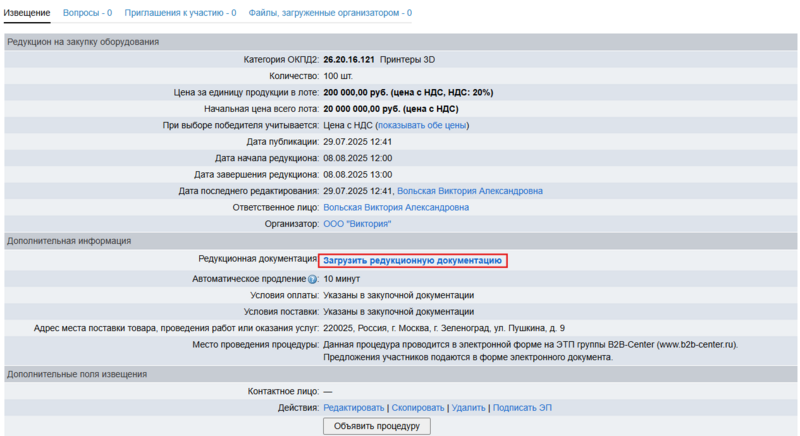Open organizer ООО "Виктория" link
Viewport: 800px width, 436px height.
(357, 223)
